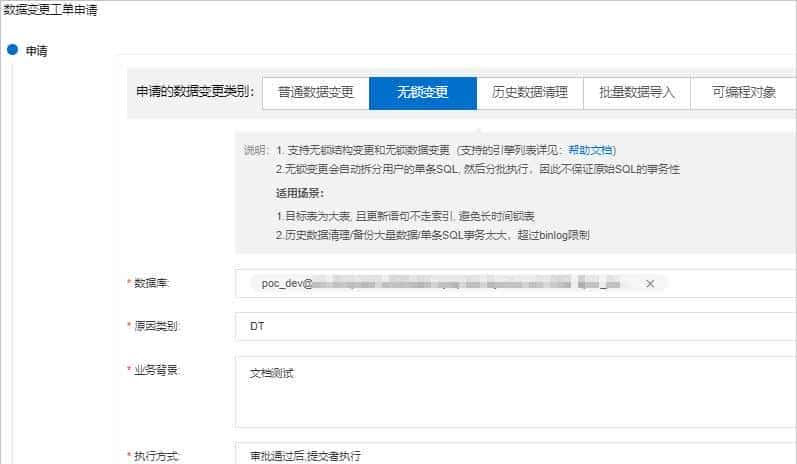Click the 数据库 selection field
This screenshot has height=464, width=797.
pyautogui.click(x=516, y=284)
